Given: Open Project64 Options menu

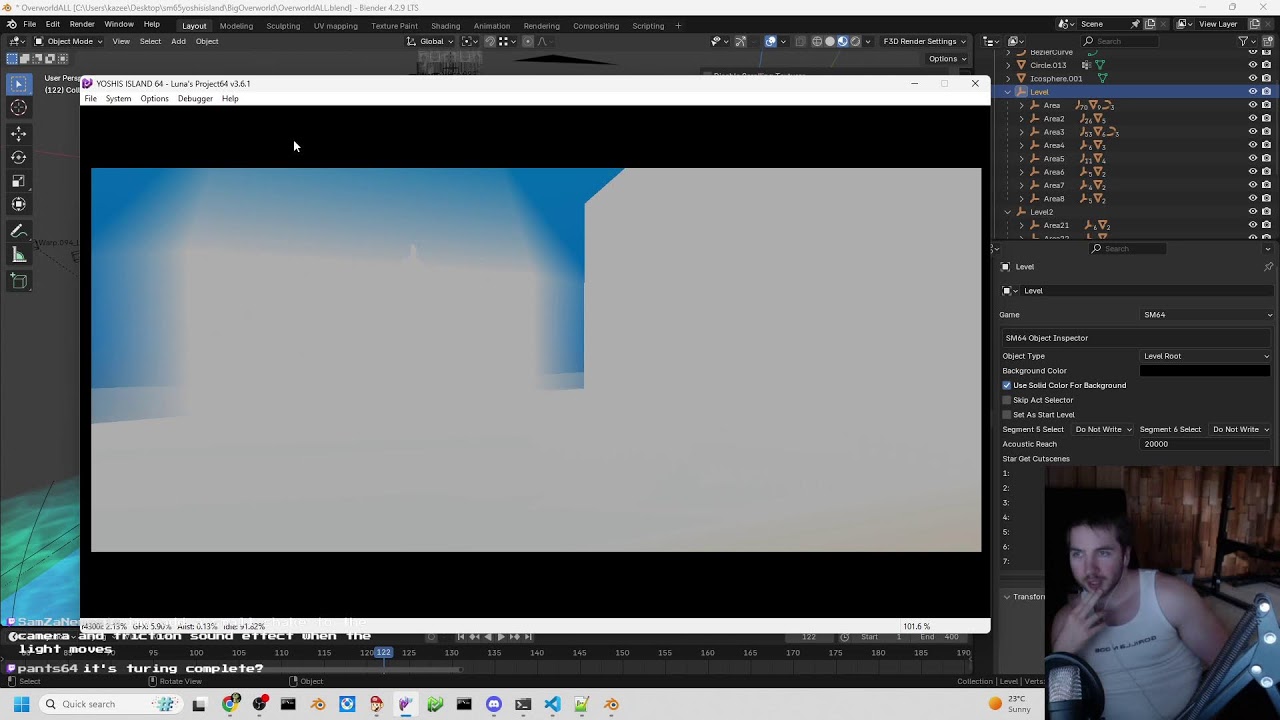Looking at the screenshot, I should [154, 99].
